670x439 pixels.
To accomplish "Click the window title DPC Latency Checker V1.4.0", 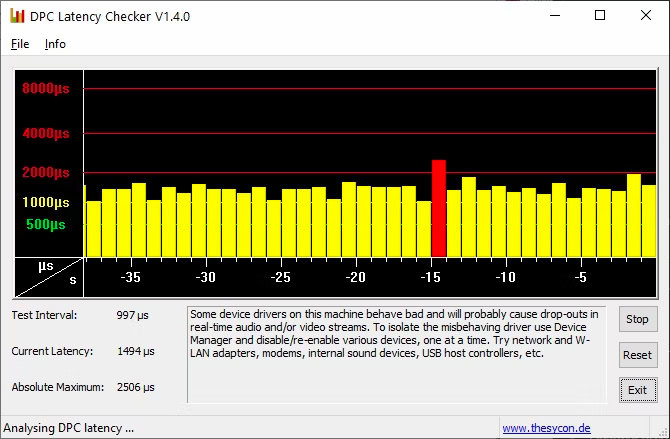I will [110, 17].
